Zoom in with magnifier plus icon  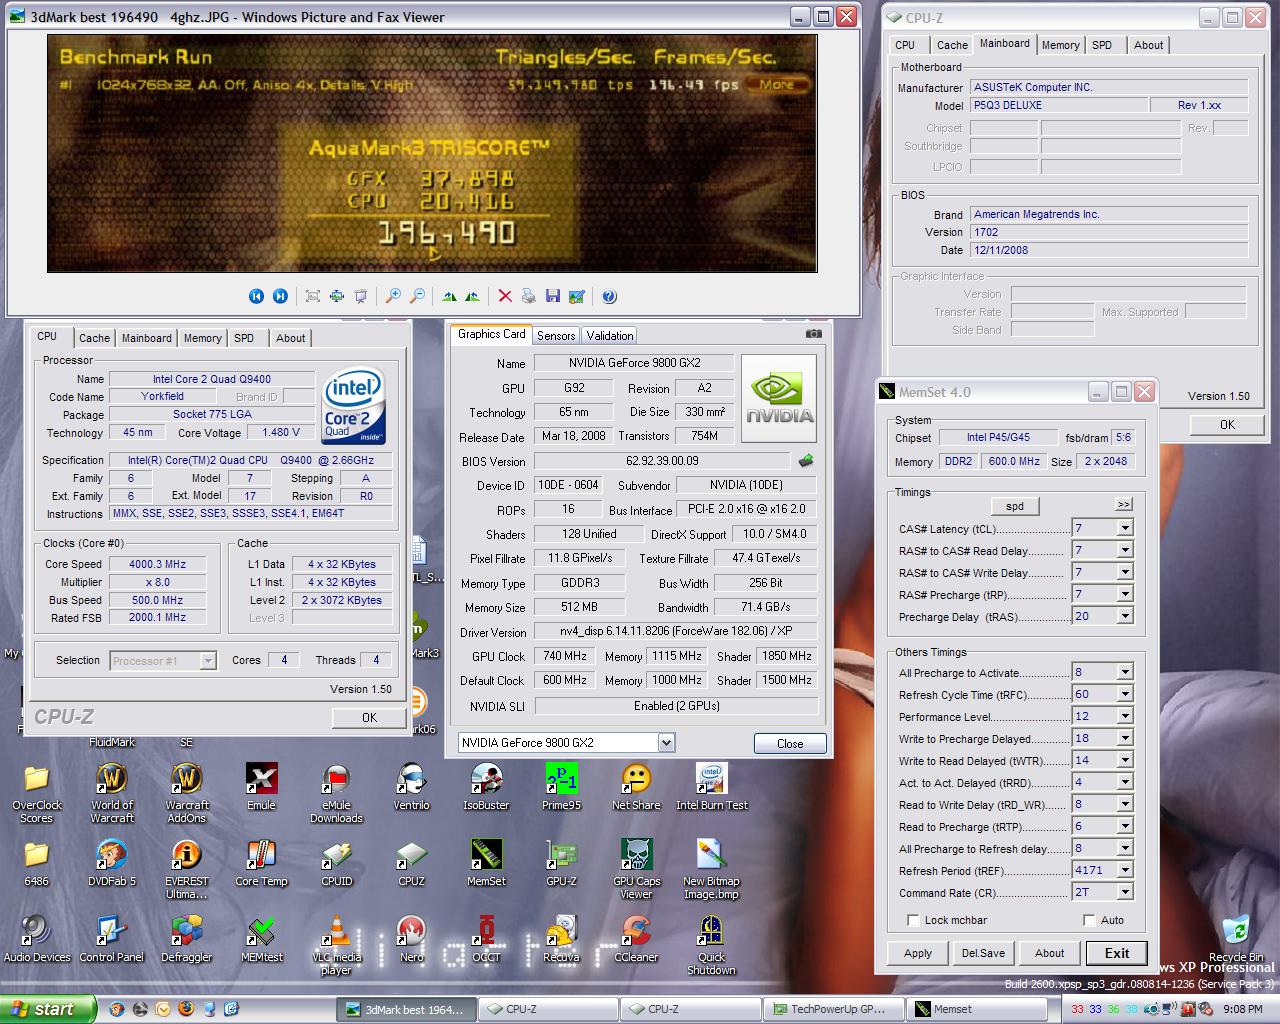pyautogui.click(x=393, y=296)
